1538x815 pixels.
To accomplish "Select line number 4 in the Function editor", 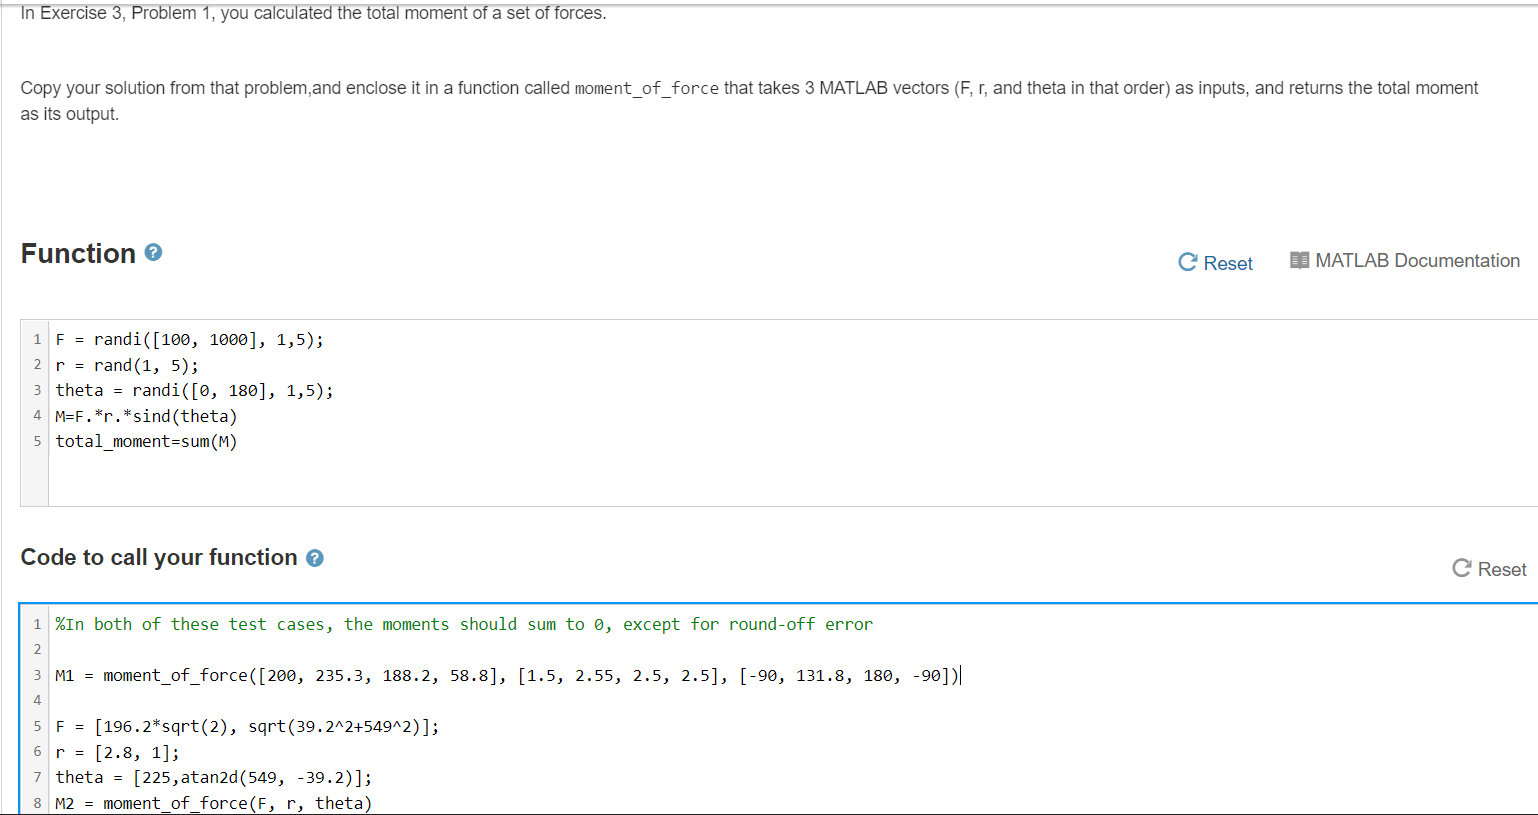I will coord(36,415).
